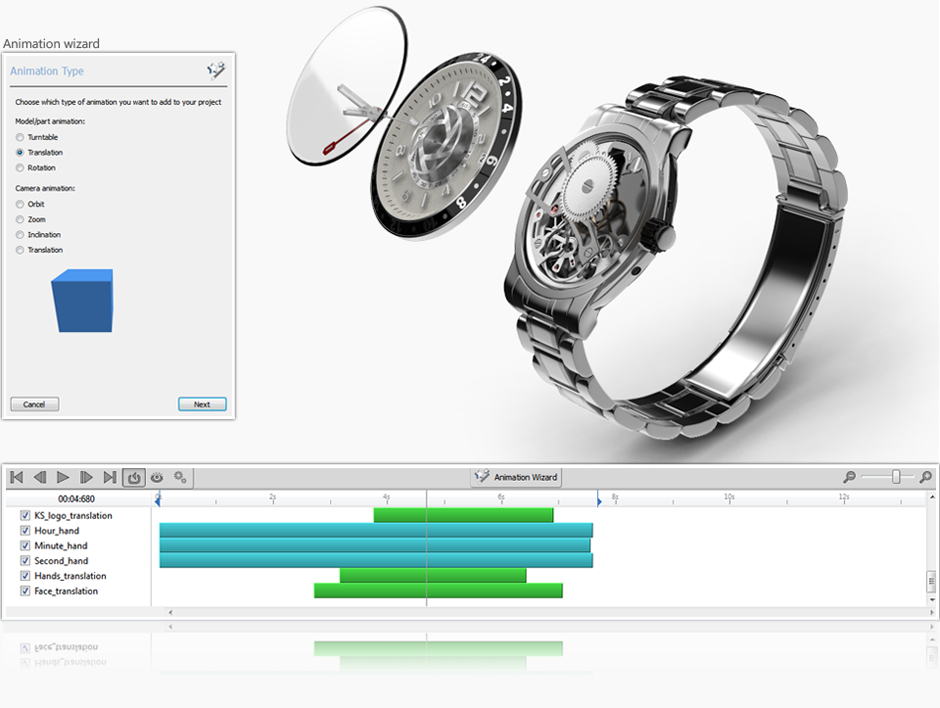This screenshot has width=940, height=708.
Task: Select the Orbit camera animation
Action: [20, 204]
